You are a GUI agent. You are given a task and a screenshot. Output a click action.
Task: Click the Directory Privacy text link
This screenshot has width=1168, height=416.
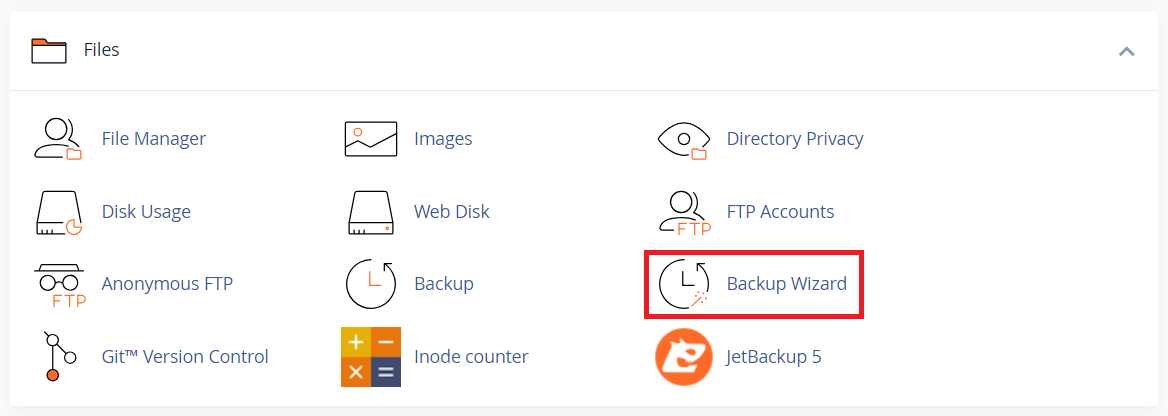795,139
